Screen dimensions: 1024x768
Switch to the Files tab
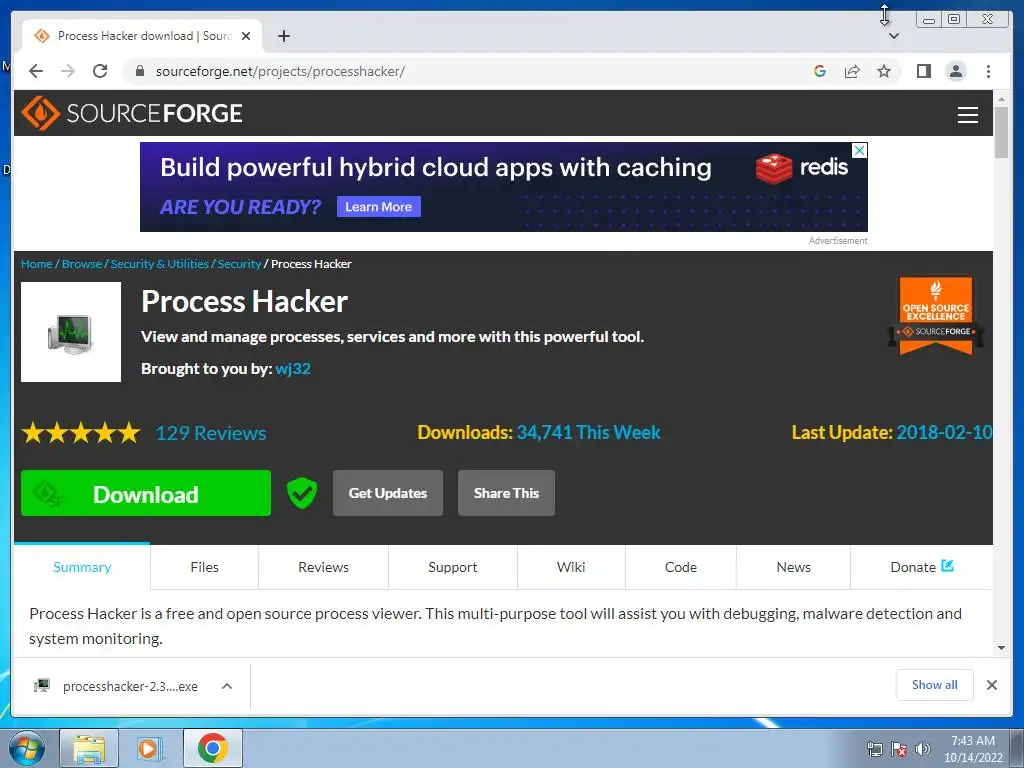(x=204, y=567)
